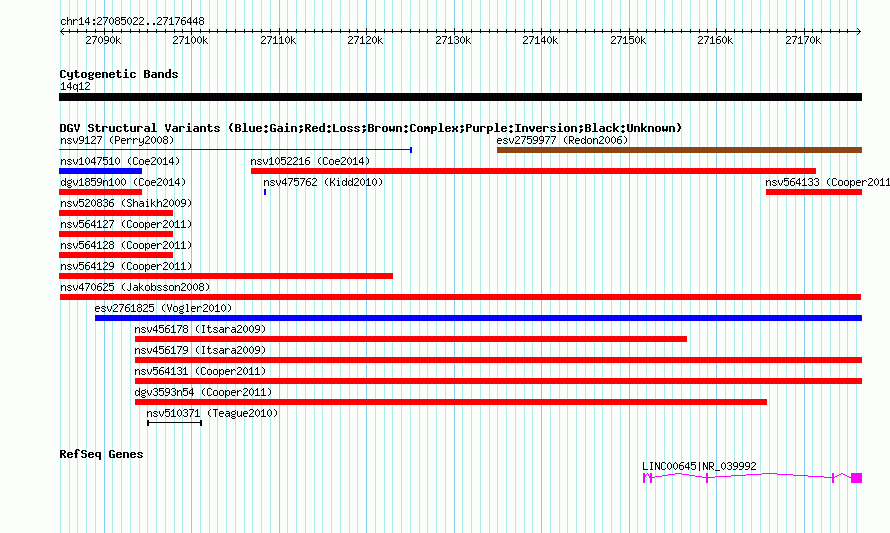Image resolution: width=890 pixels, height=533 pixels.
Task: Click the red nsv1052216 loss bar
Action: click(534, 171)
